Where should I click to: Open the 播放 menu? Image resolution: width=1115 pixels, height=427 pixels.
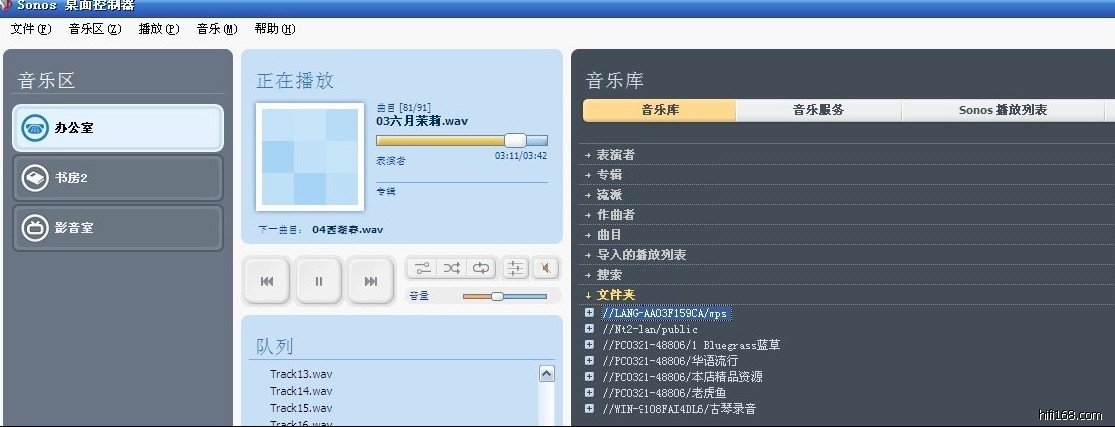tap(158, 29)
